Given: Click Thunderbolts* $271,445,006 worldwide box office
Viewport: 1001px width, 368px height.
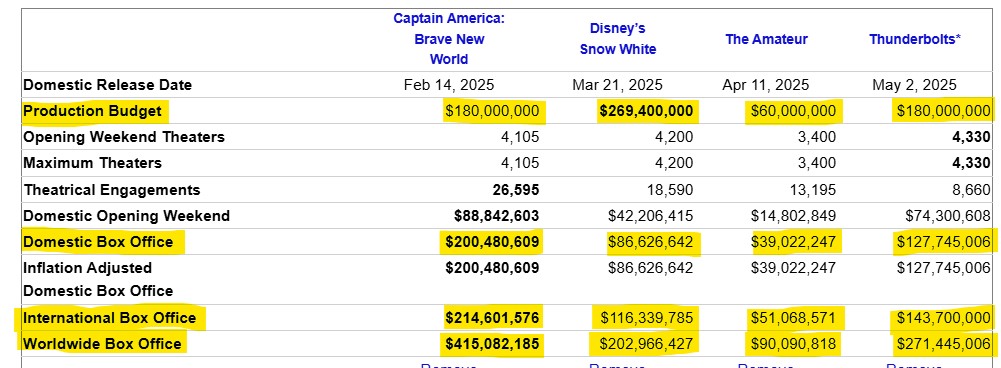Looking at the screenshot, I should point(944,344).
